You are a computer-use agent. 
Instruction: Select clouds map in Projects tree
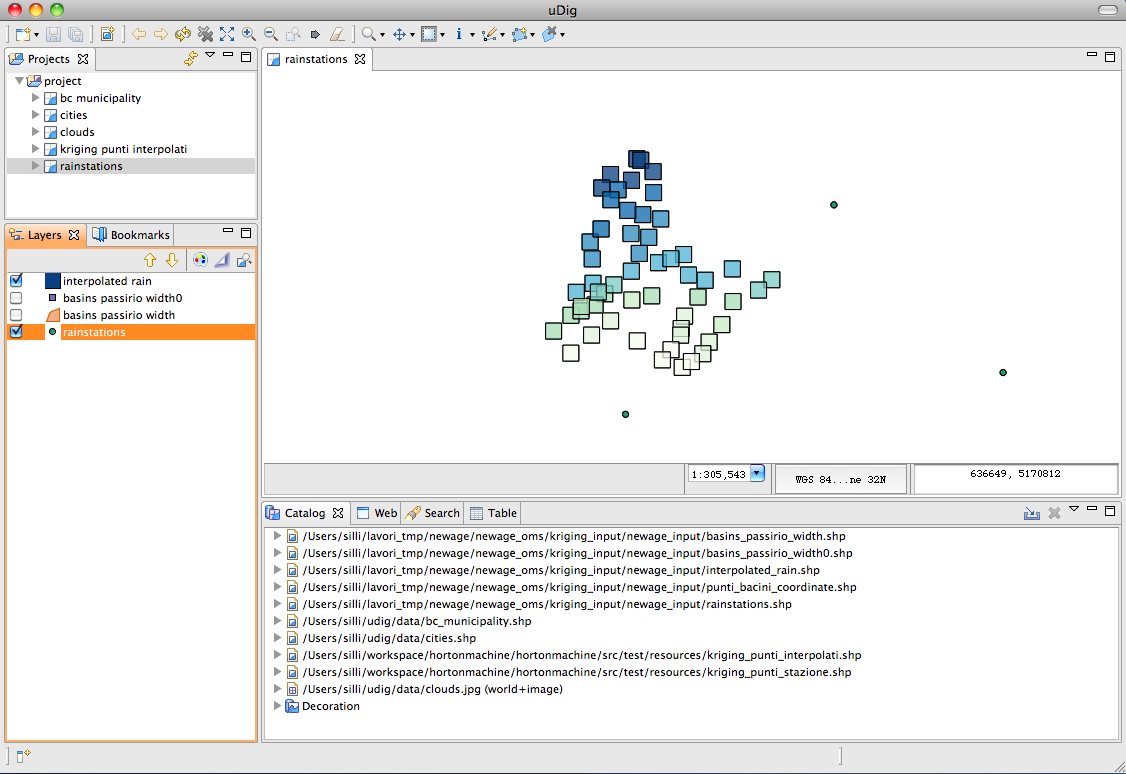[x=76, y=132]
